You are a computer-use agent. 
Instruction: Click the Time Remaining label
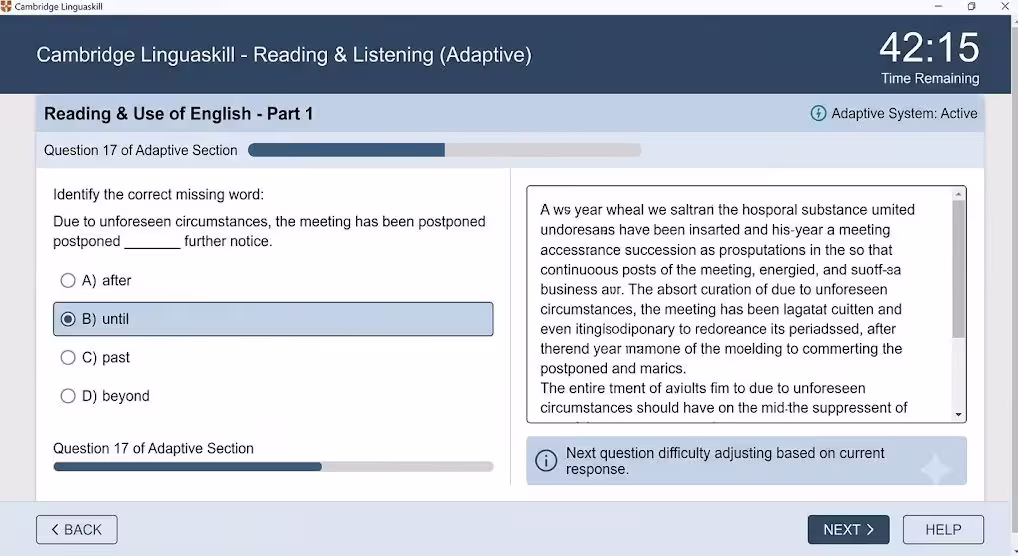(930, 79)
